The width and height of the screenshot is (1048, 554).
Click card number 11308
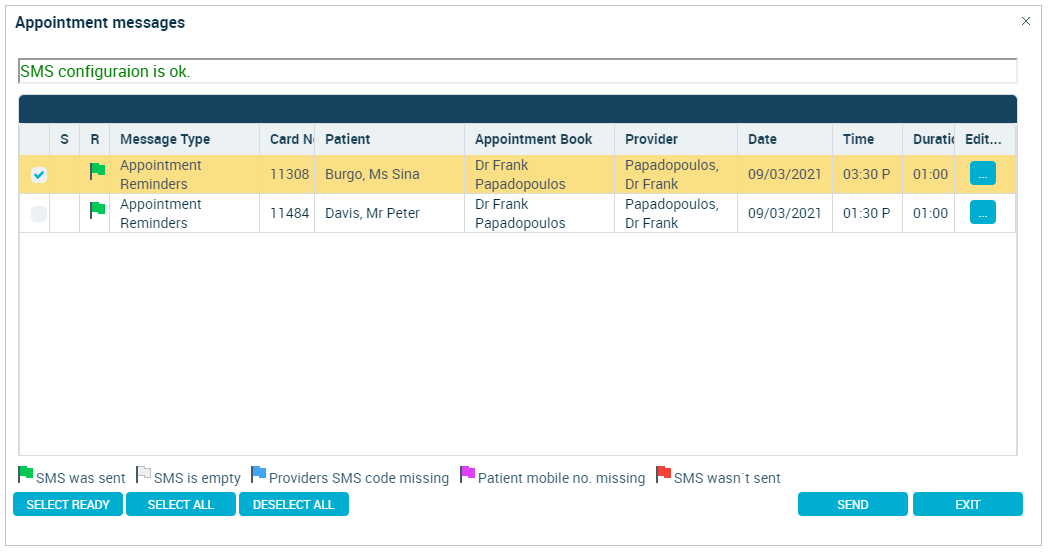click(x=287, y=174)
